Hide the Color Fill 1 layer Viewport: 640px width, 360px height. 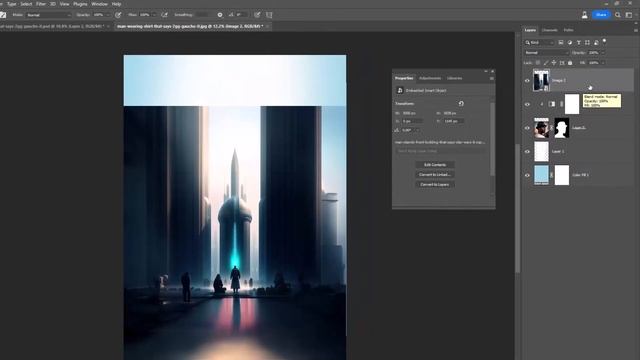coord(527,175)
